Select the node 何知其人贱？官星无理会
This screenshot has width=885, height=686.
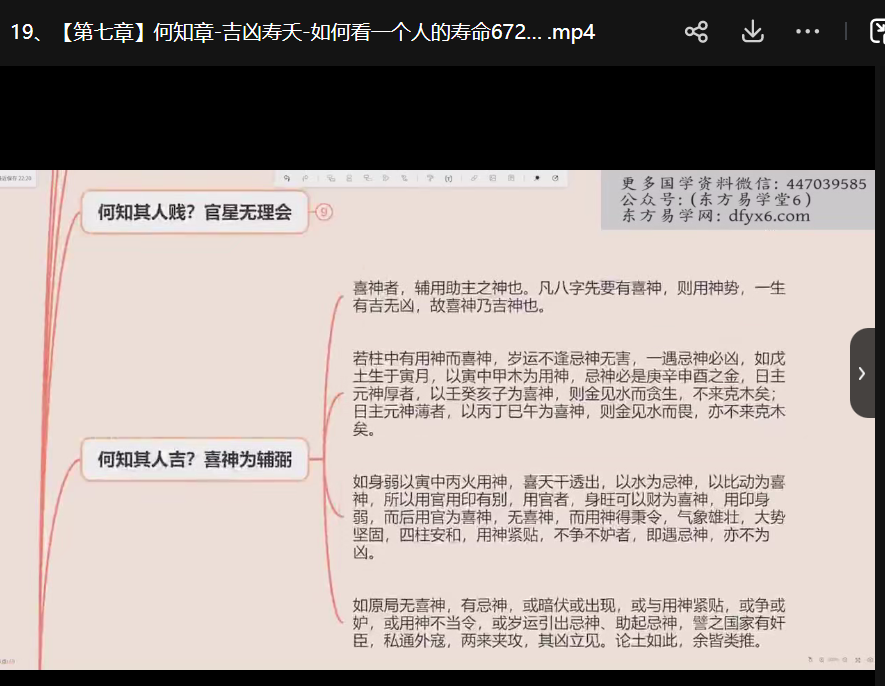[x=194, y=212]
